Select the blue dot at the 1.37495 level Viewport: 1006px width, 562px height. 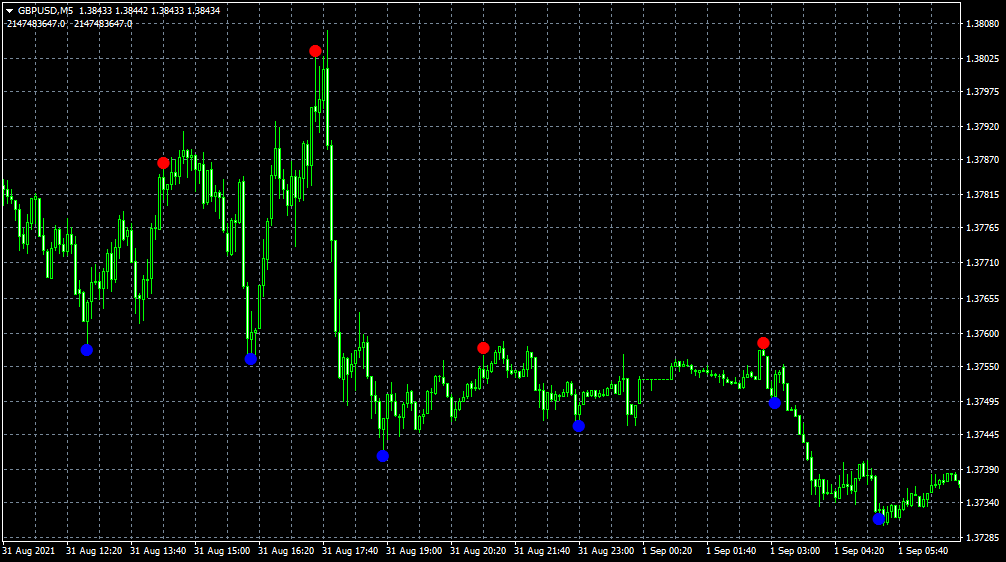coord(774,403)
